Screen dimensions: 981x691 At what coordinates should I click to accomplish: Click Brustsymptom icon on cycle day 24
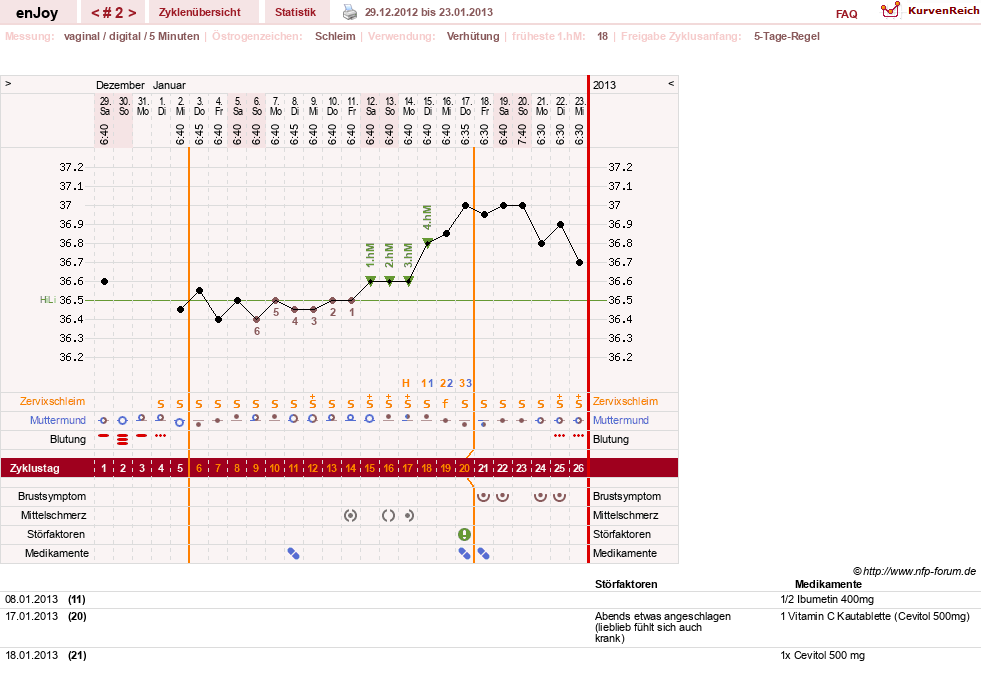click(541, 496)
